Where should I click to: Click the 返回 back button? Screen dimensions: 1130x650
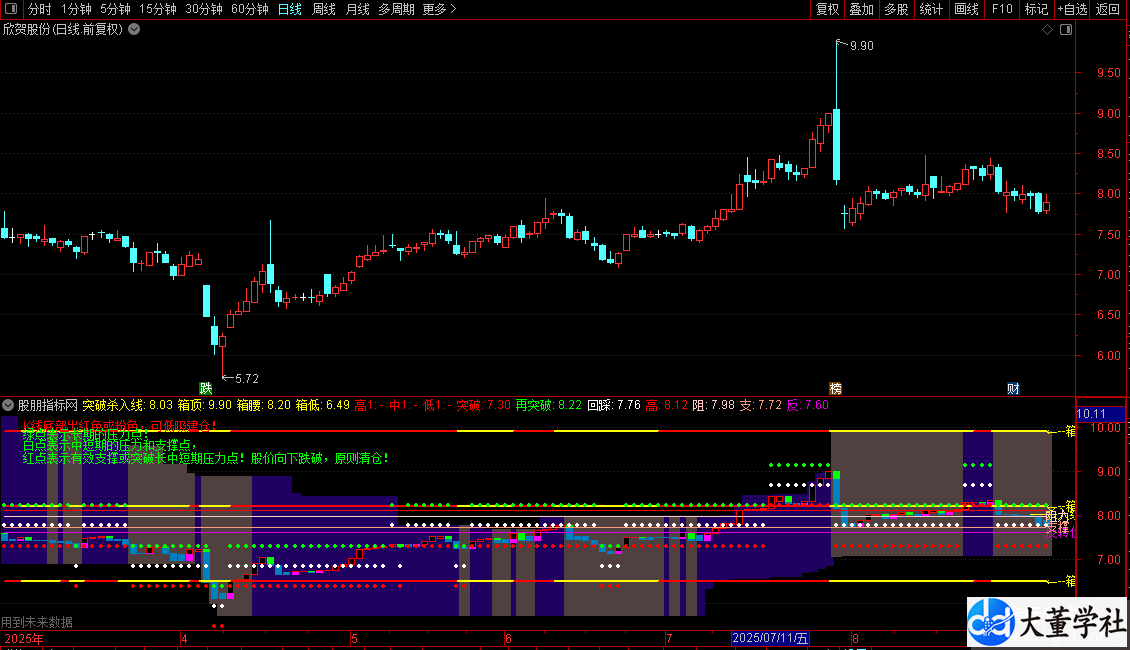click(x=1108, y=10)
